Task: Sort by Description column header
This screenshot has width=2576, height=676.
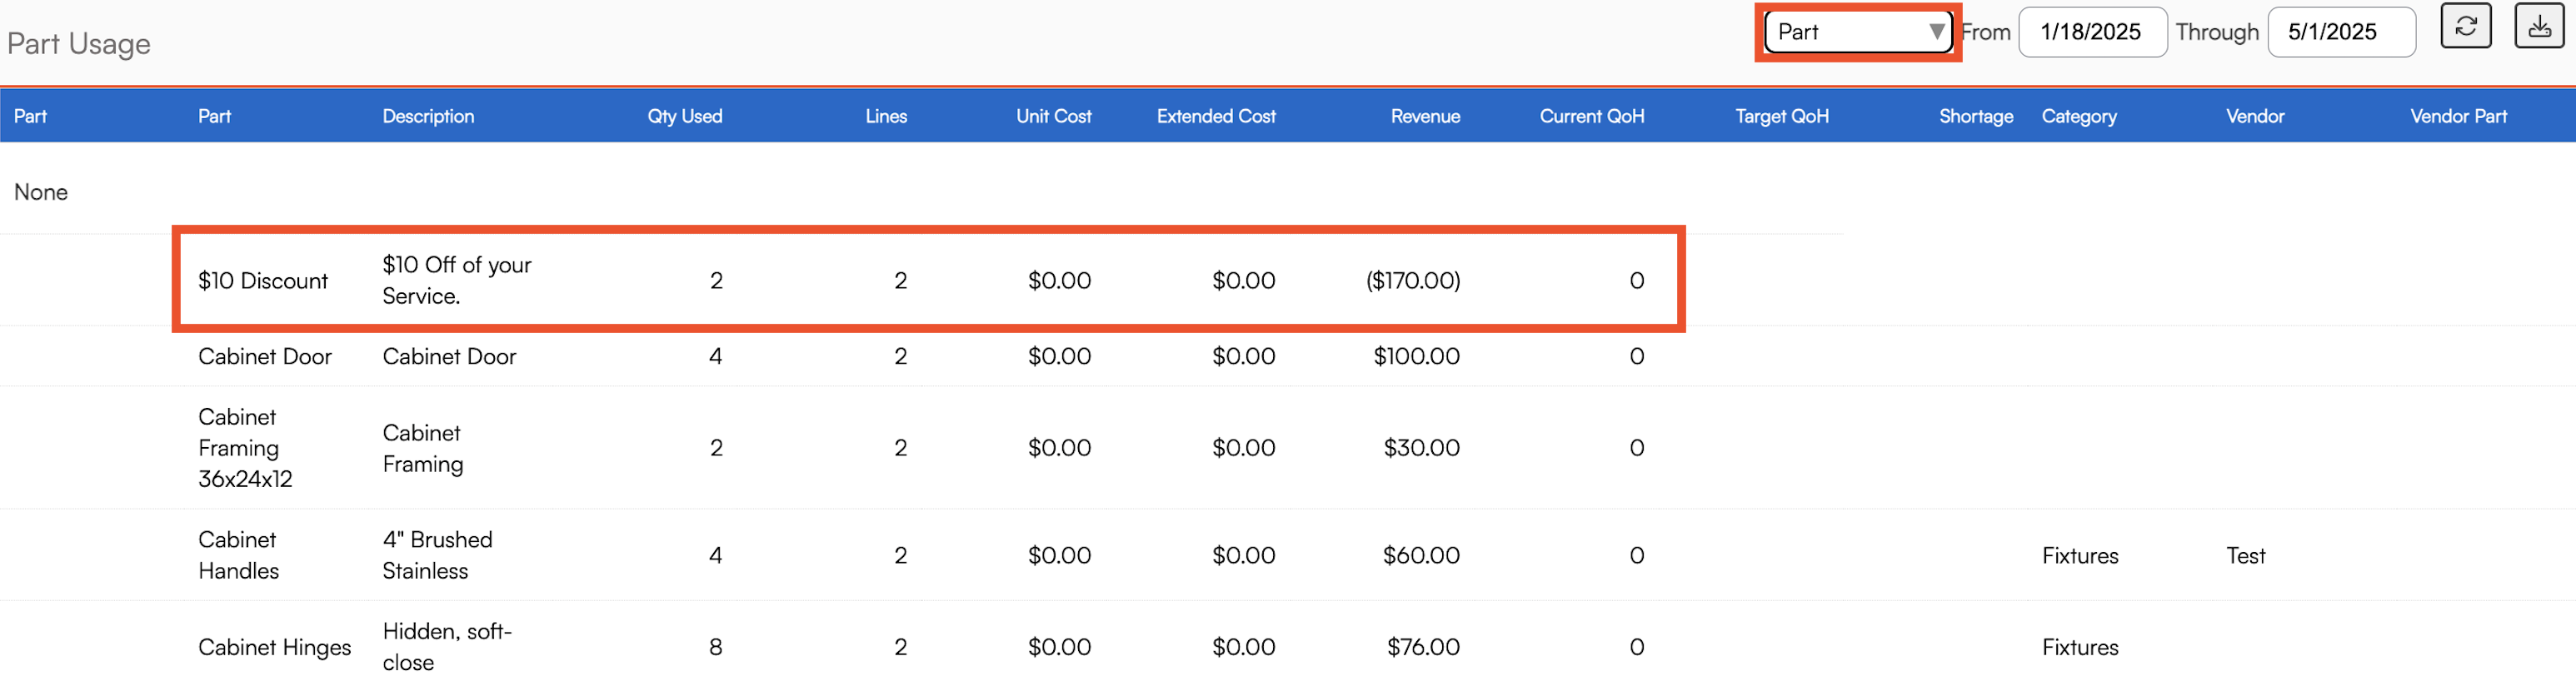Action: coord(428,116)
